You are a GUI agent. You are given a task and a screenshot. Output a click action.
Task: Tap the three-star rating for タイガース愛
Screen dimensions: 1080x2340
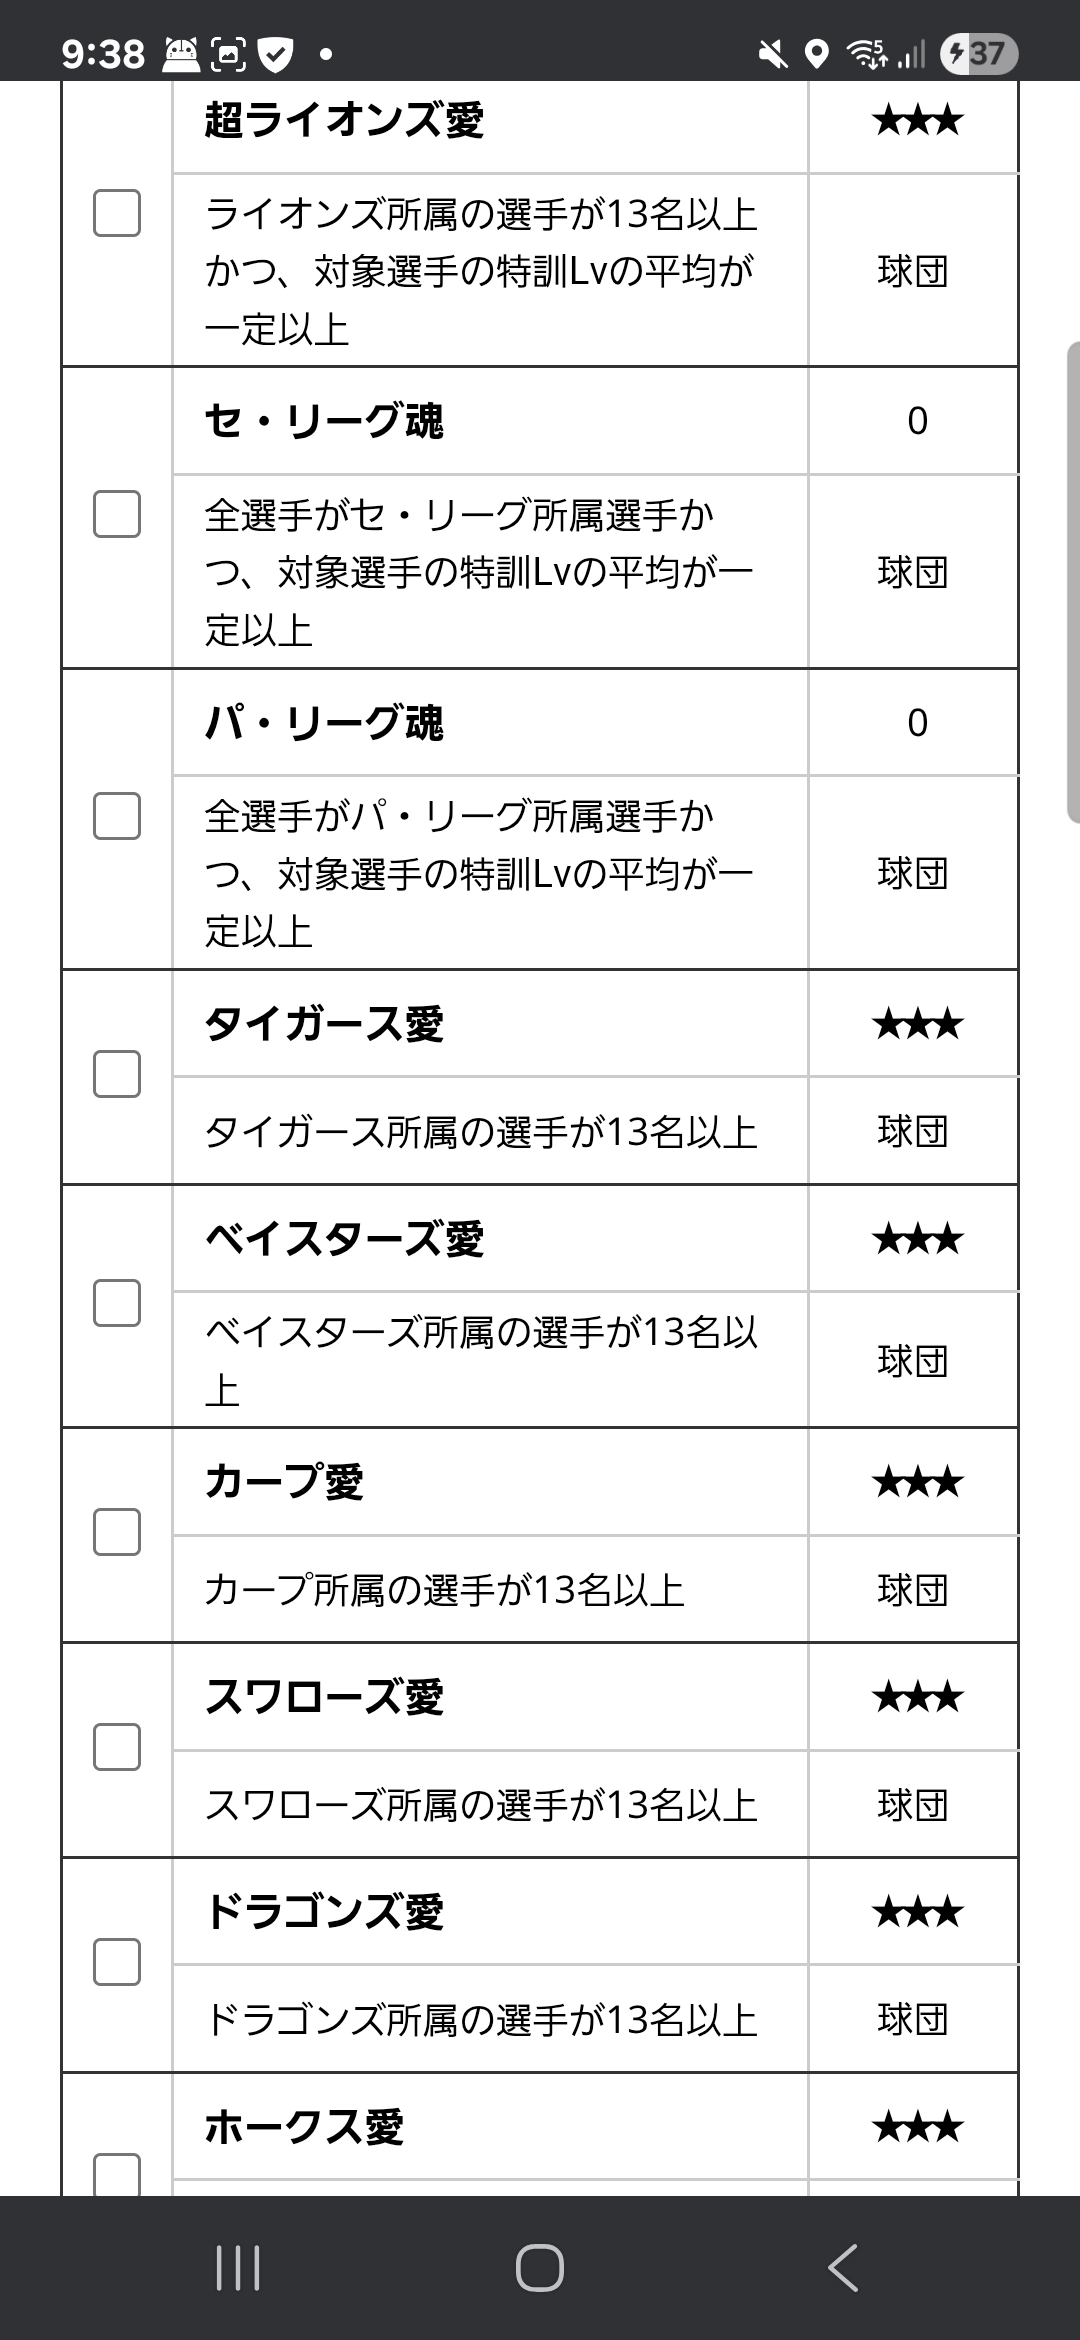(x=917, y=1024)
